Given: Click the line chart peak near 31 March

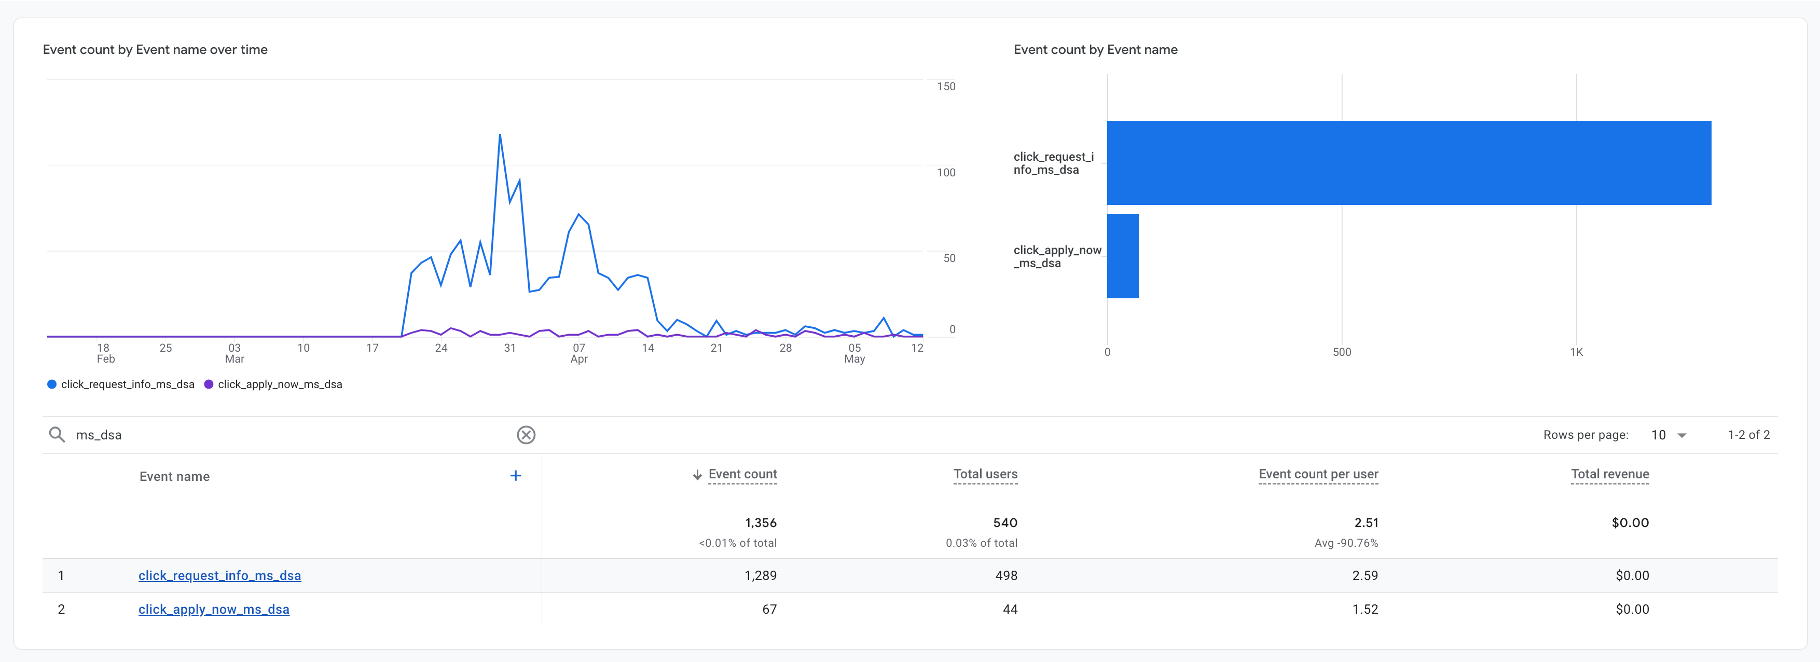Looking at the screenshot, I should pos(500,136).
